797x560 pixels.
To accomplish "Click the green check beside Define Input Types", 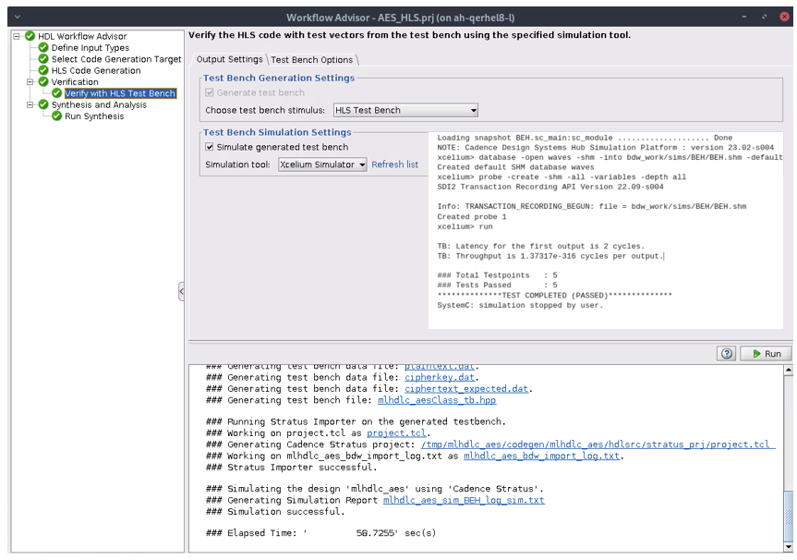I will pos(43,48).
